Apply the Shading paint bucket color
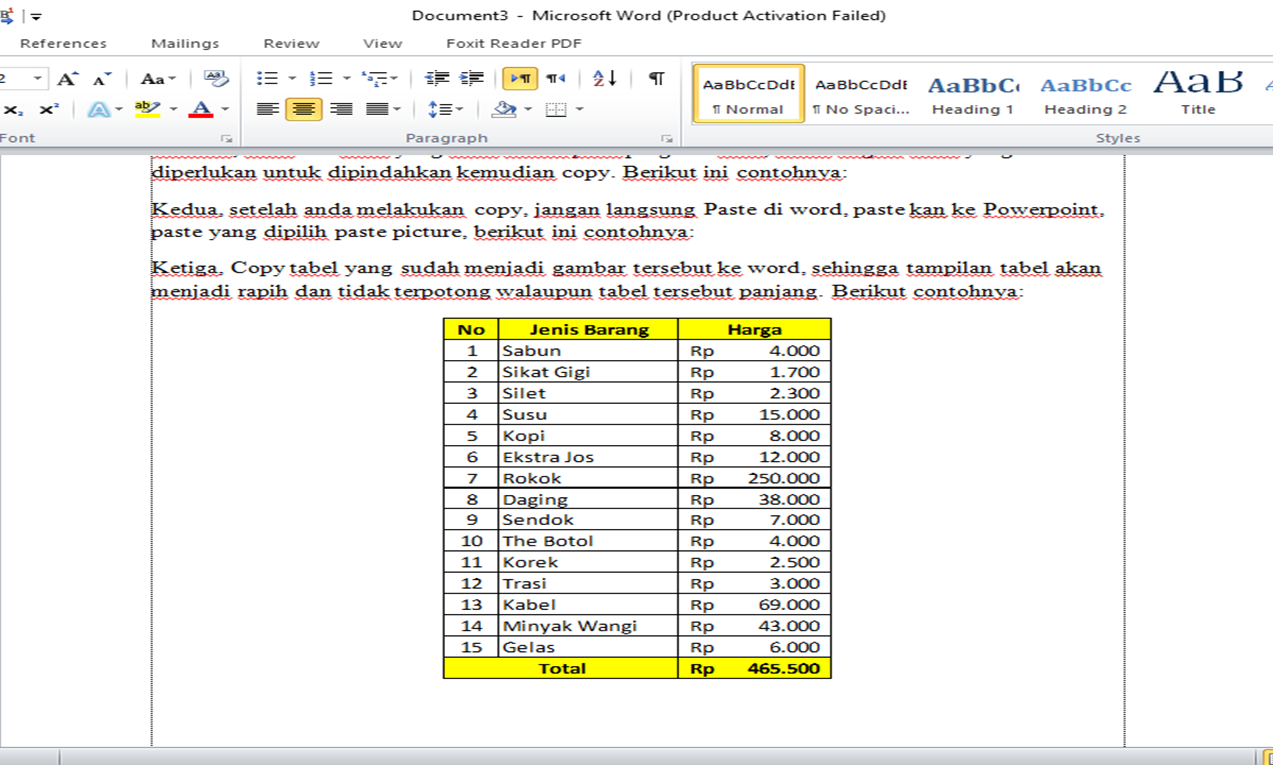 [505, 109]
